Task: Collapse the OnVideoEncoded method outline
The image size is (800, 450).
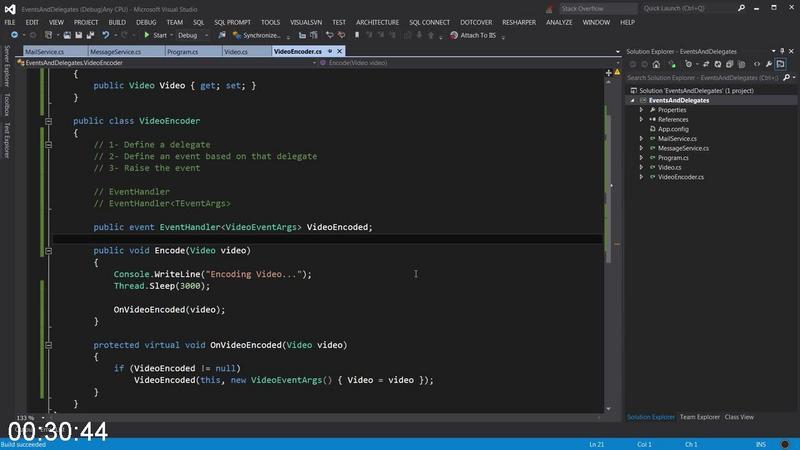Action: point(48,345)
